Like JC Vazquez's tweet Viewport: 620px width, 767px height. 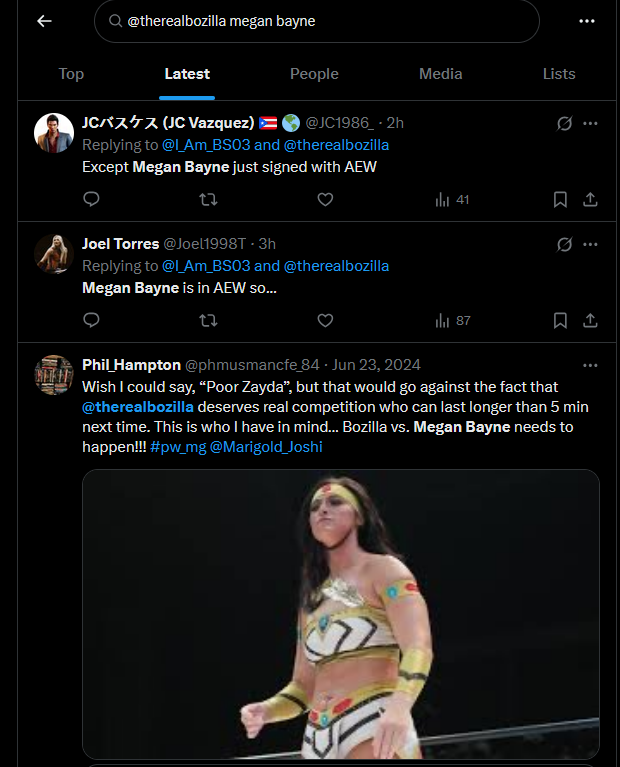[x=325, y=199]
